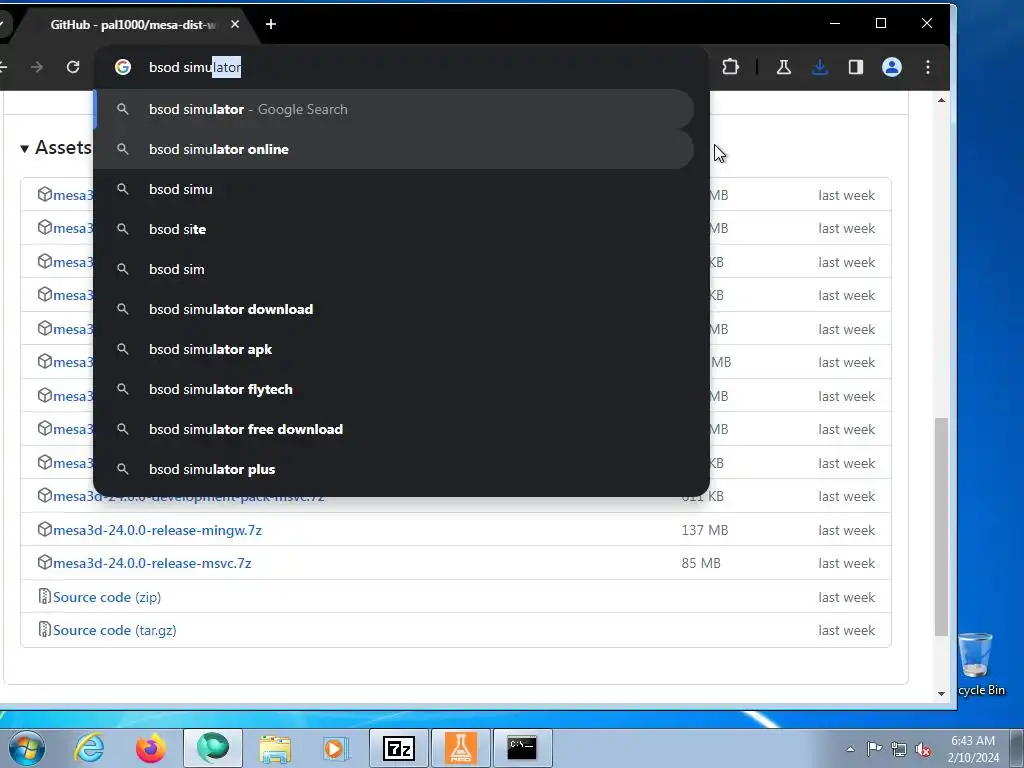1024x768 pixels.
Task: Toggle the Chrome side panel icon
Action: coord(856,67)
